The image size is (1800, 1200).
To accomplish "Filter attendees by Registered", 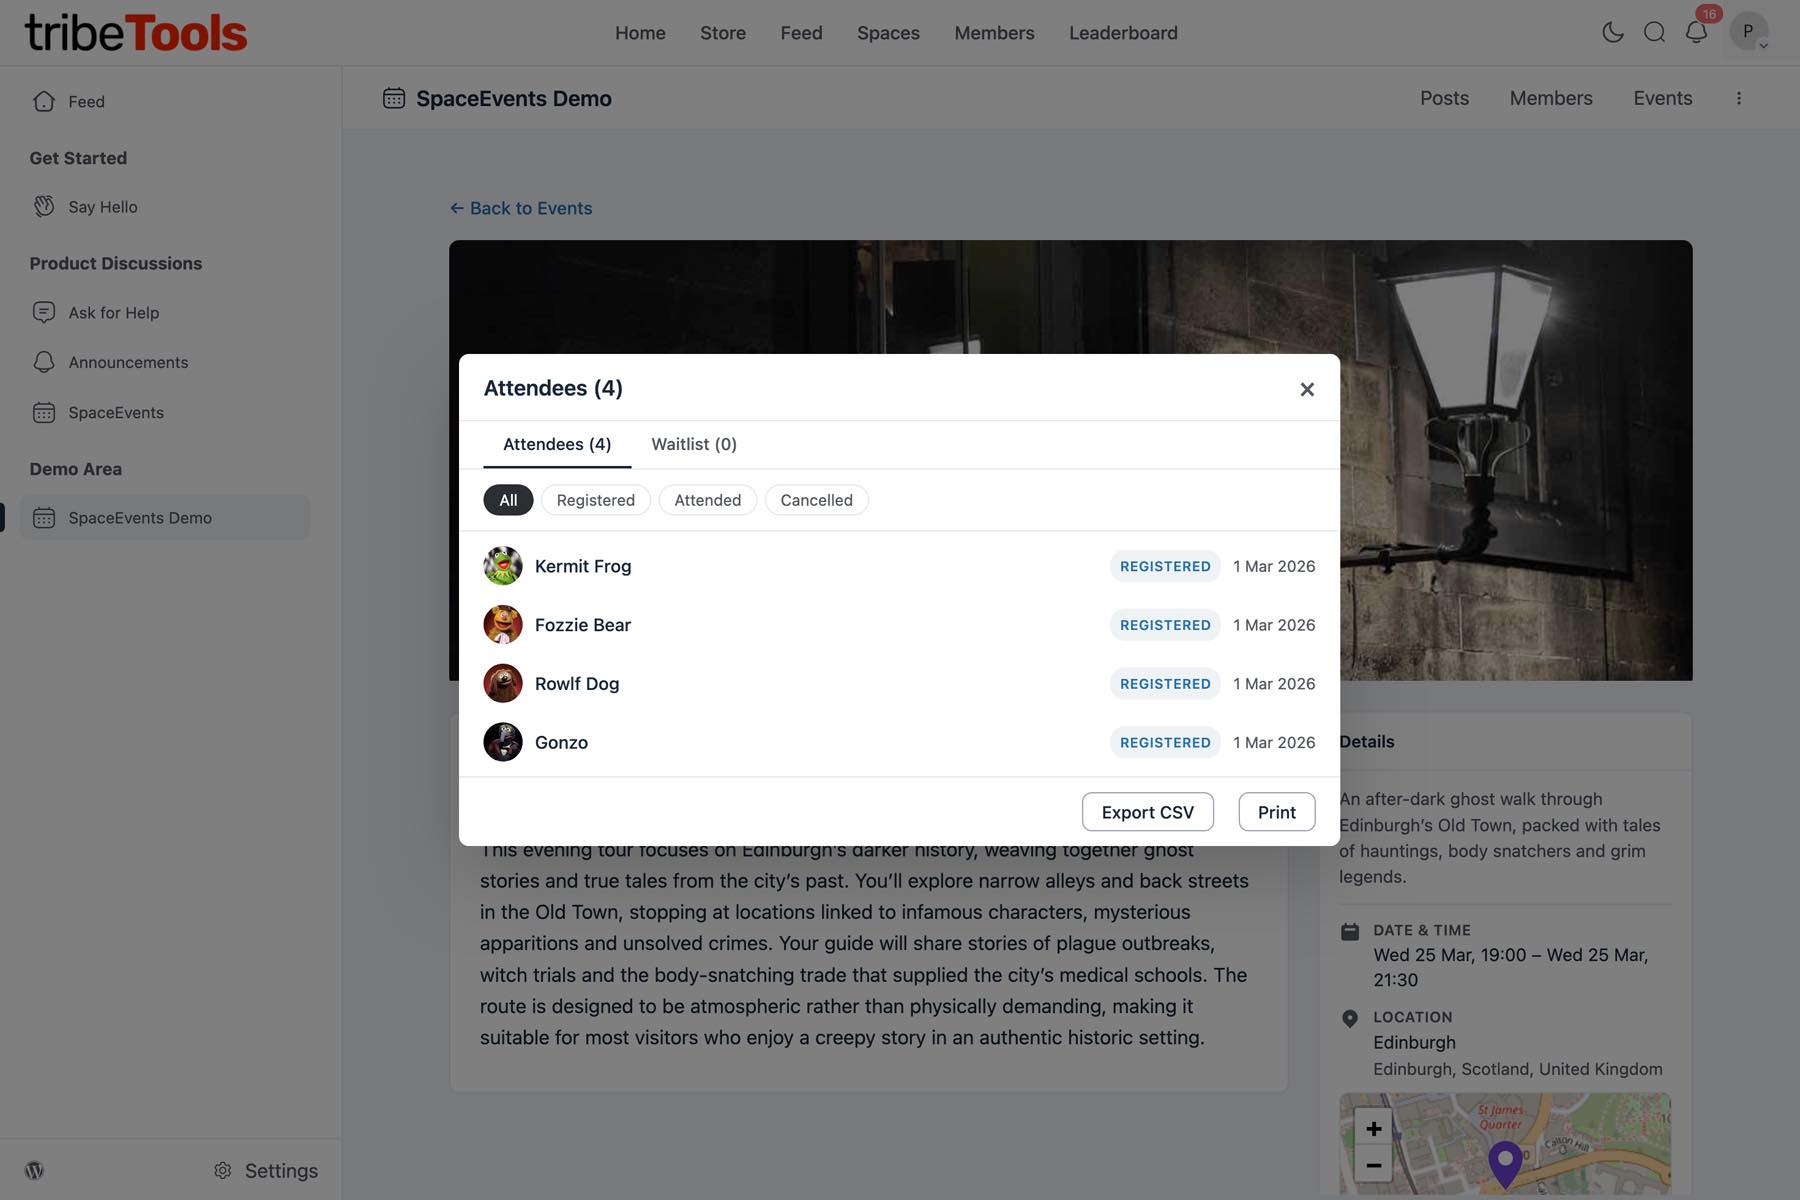I will (595, 500).
